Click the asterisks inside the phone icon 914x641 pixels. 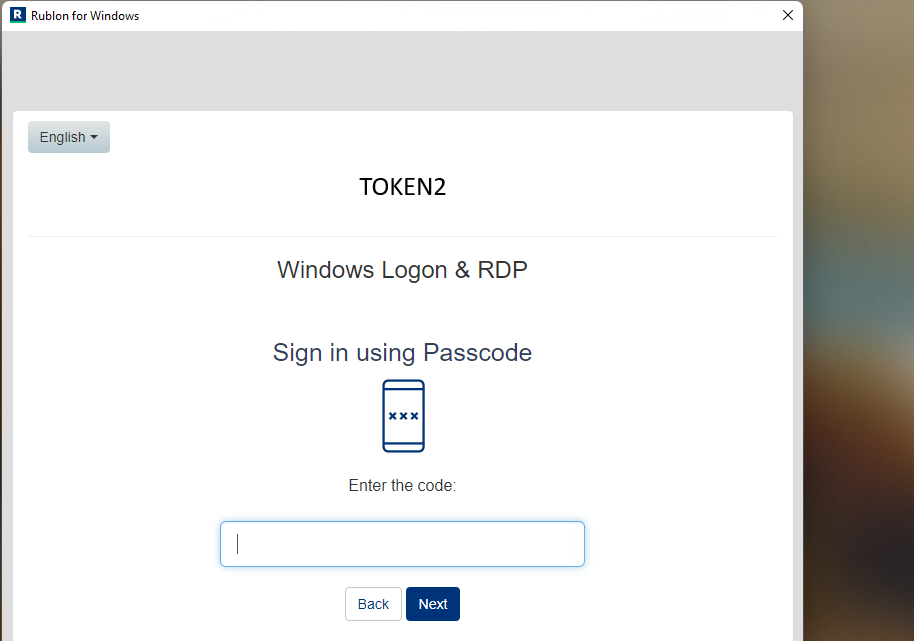(403, 415)
